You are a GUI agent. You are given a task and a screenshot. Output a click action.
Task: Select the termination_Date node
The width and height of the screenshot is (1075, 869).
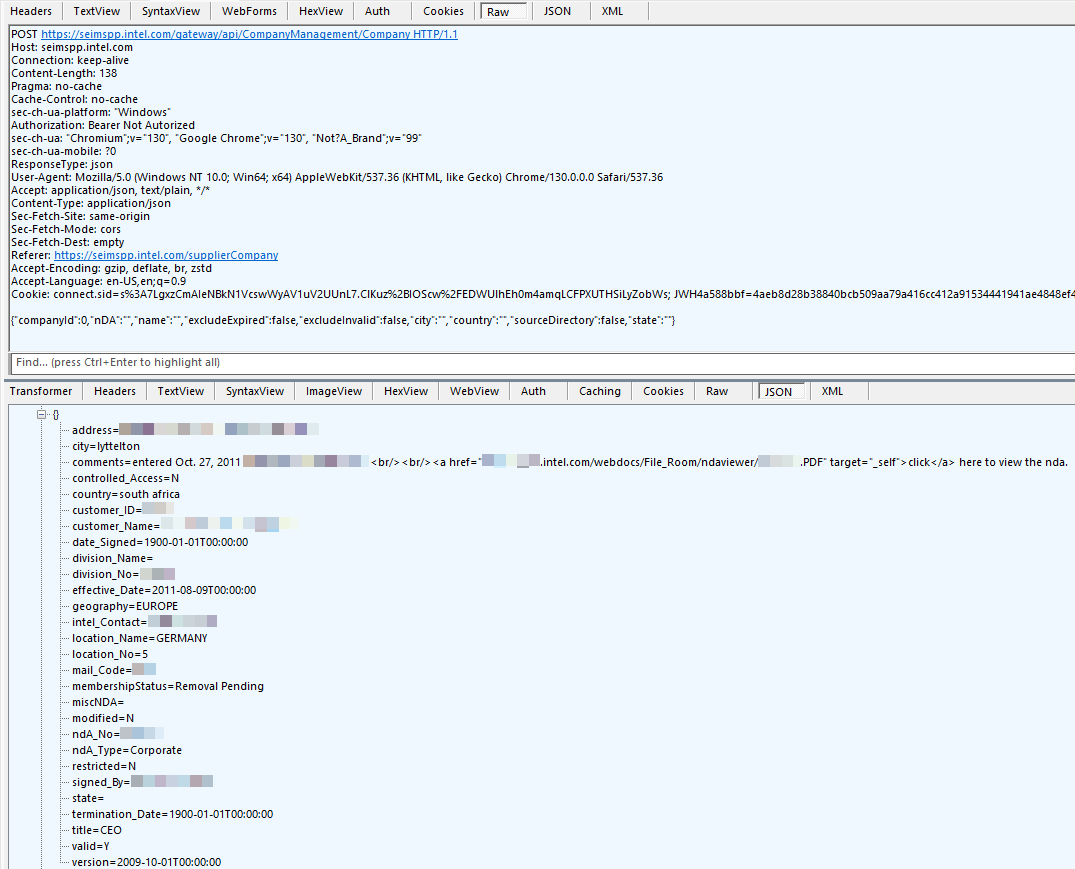172,814
